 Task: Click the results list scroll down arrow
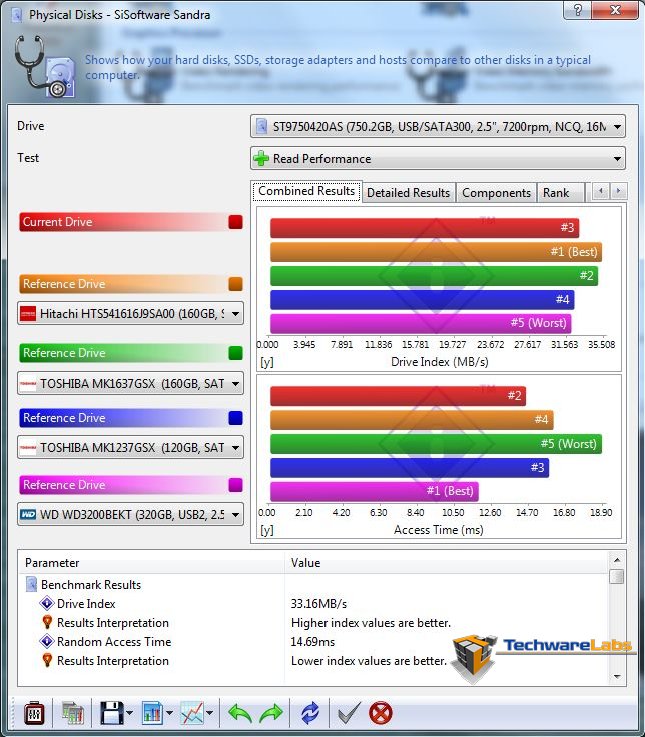pyautogui.click(x=617, y=676)
